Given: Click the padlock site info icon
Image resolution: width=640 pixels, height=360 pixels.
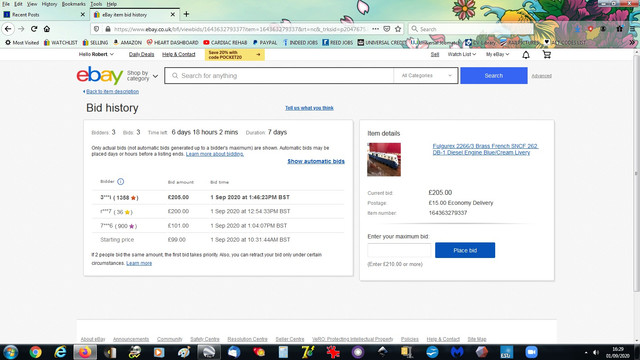Looking at the screenshot, I should tap(108, 29).
